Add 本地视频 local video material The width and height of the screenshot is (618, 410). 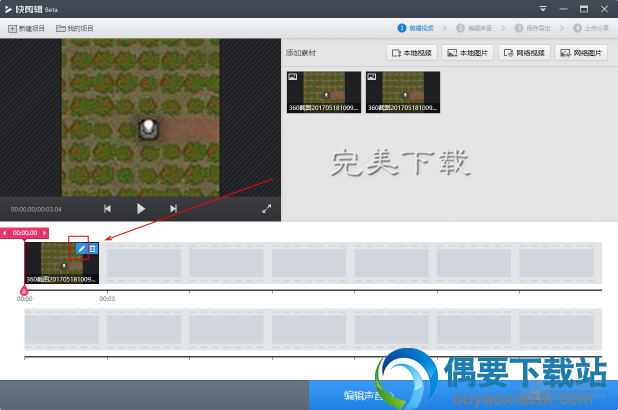click(x=412, y=53)
